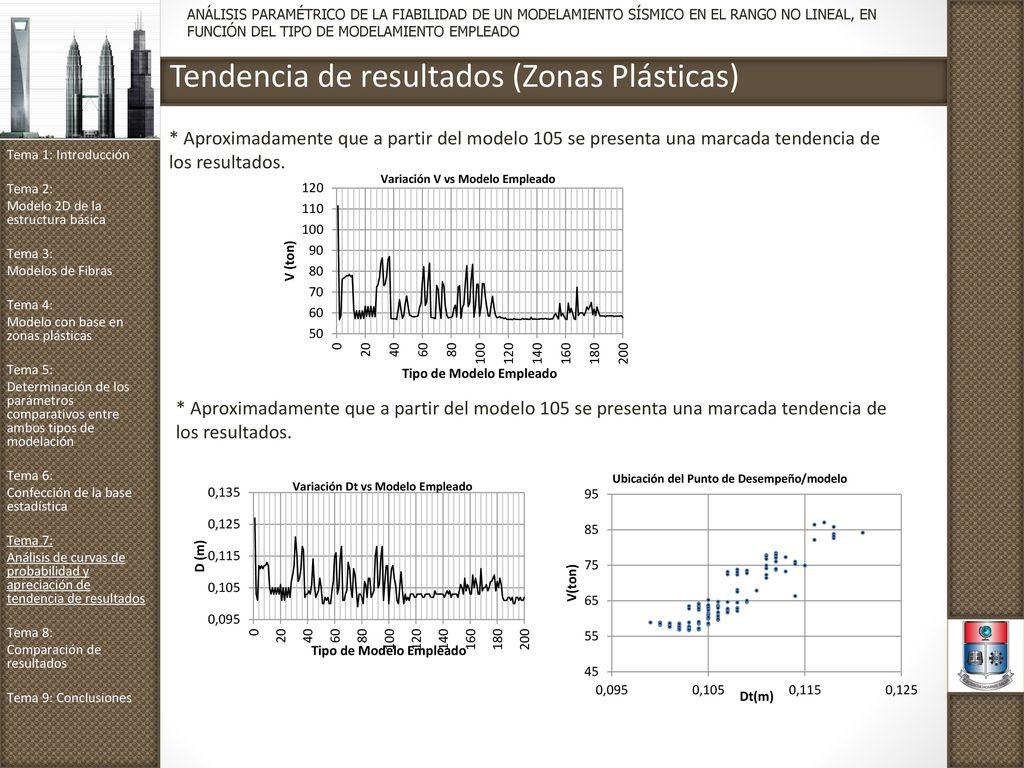
Task: Click the 'V(ton)' axis label of scatter chart
Action: click(572, 583)
